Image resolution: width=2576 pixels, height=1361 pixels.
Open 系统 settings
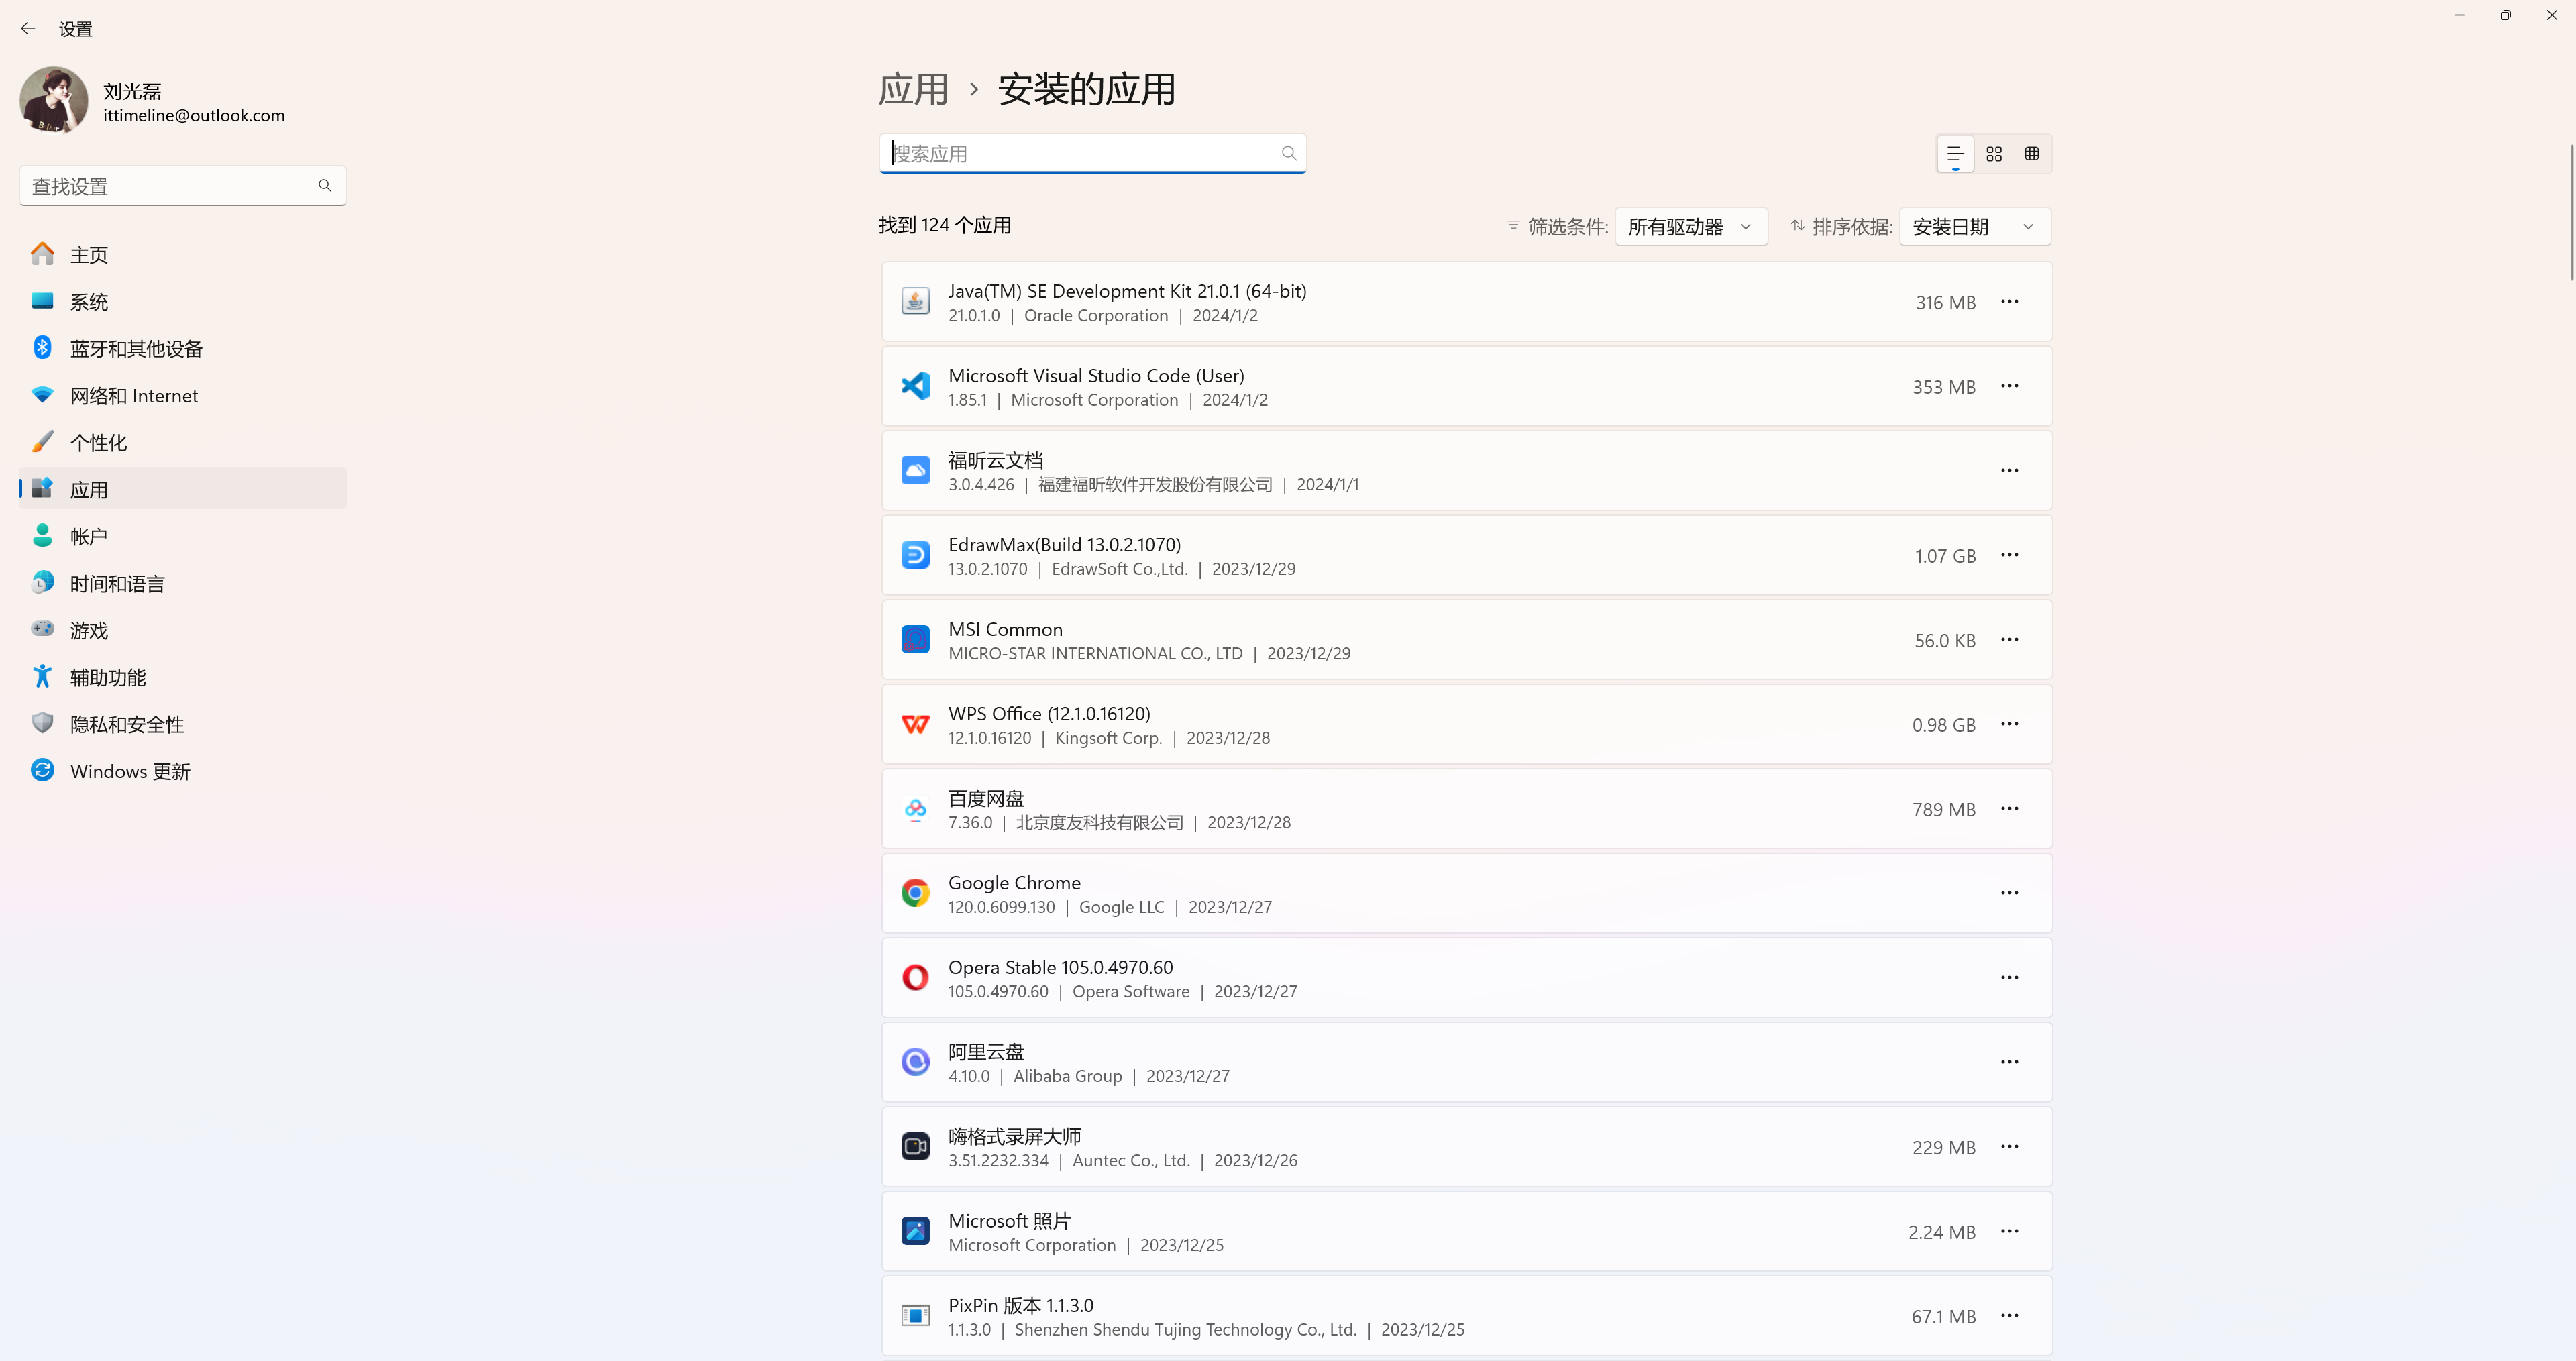(183, 301)
